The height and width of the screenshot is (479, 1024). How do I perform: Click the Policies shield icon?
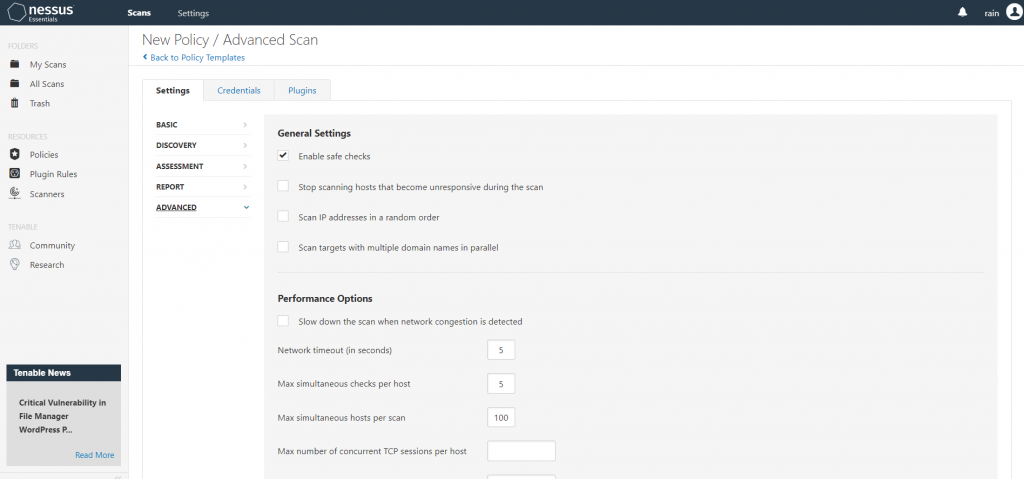[x=14, y=154]
